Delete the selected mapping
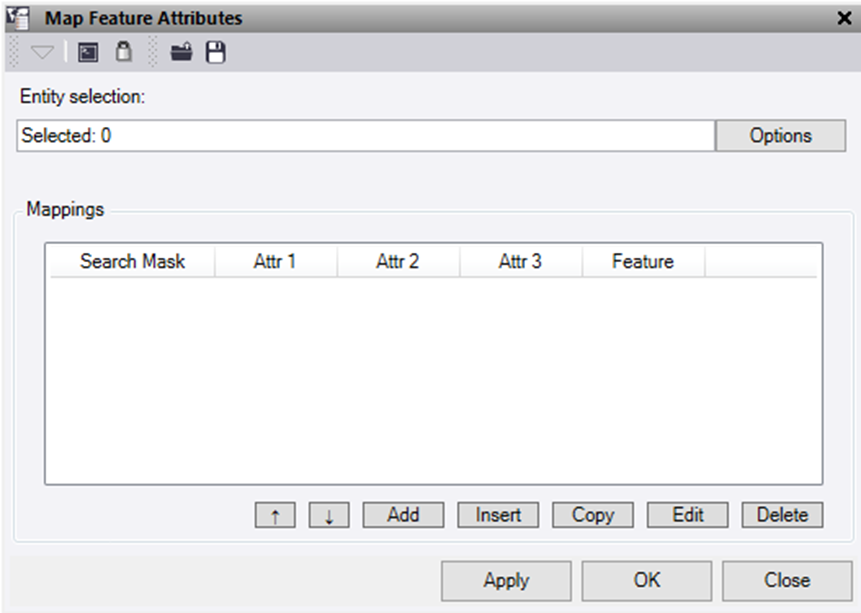The image size is (861, 613). coord(782,515)
